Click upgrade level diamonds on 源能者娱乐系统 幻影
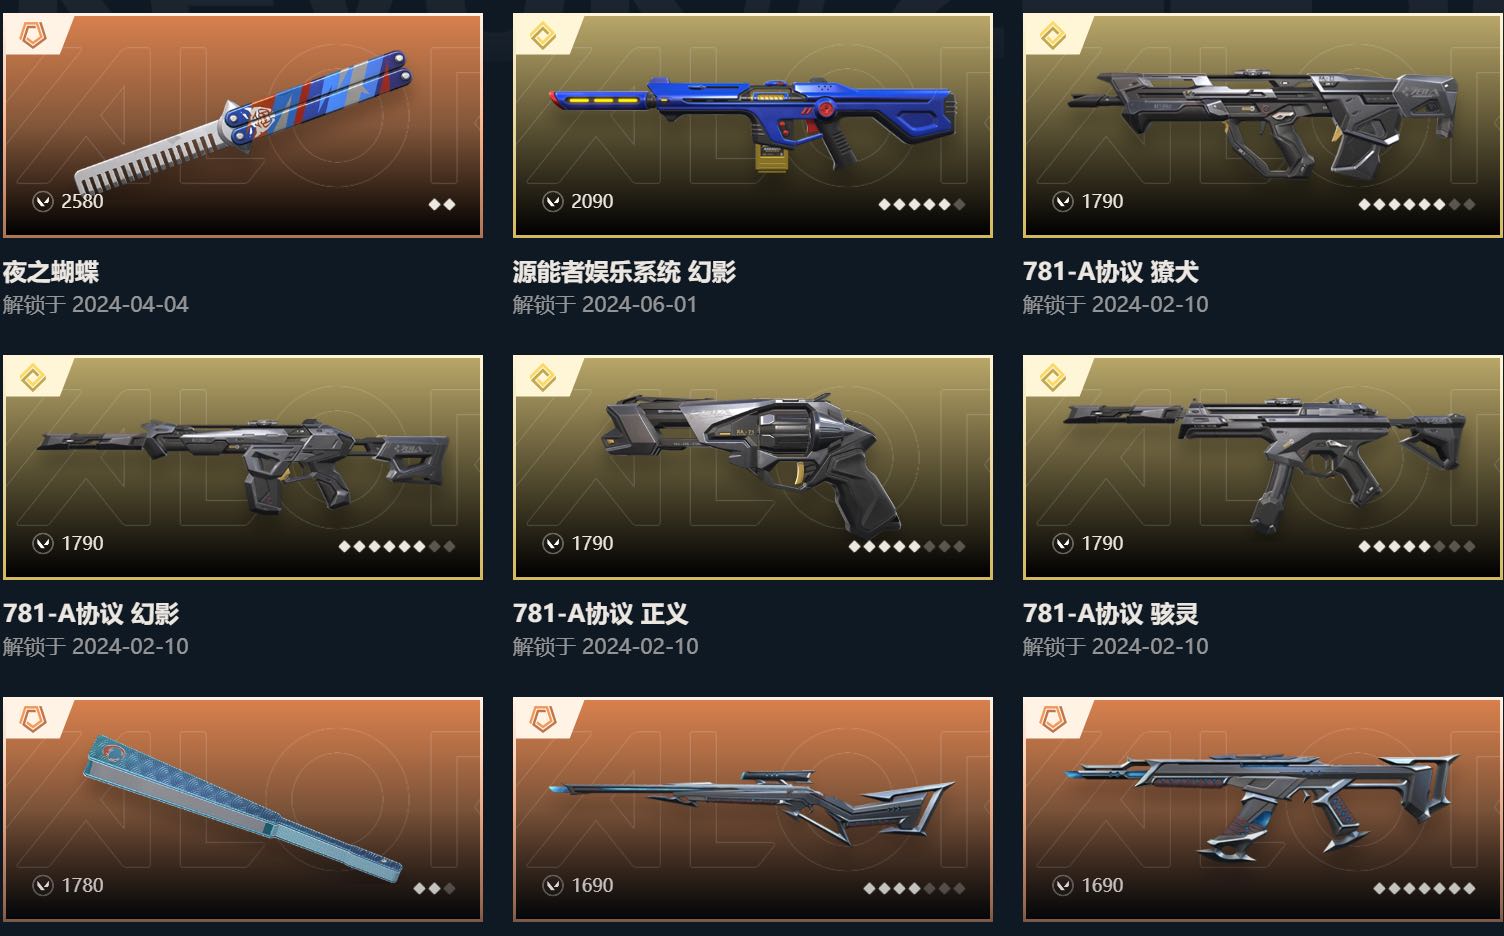 pos(921,204)
